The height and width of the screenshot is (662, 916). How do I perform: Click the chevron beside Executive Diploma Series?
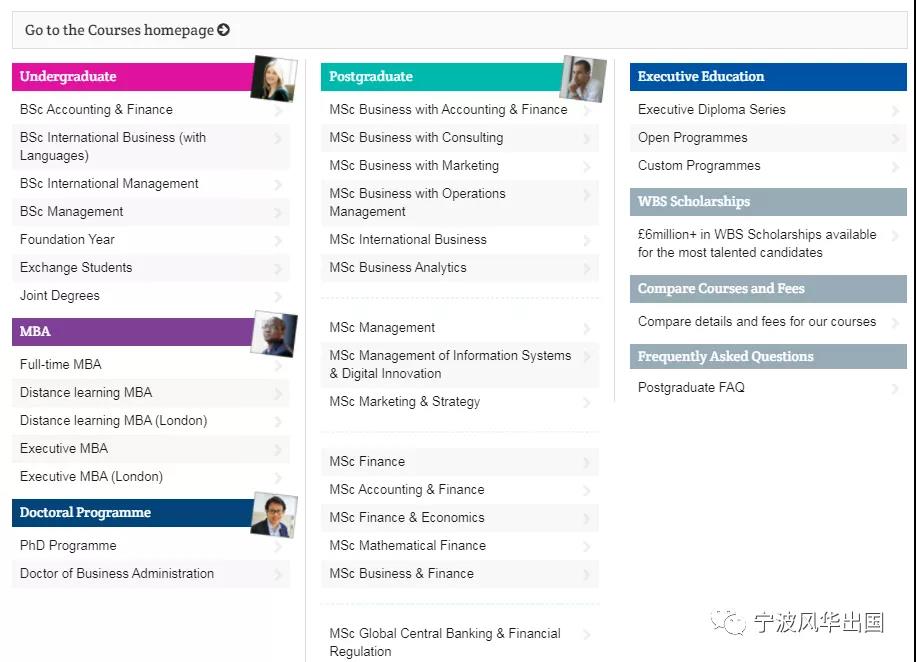tap(895, 111)
